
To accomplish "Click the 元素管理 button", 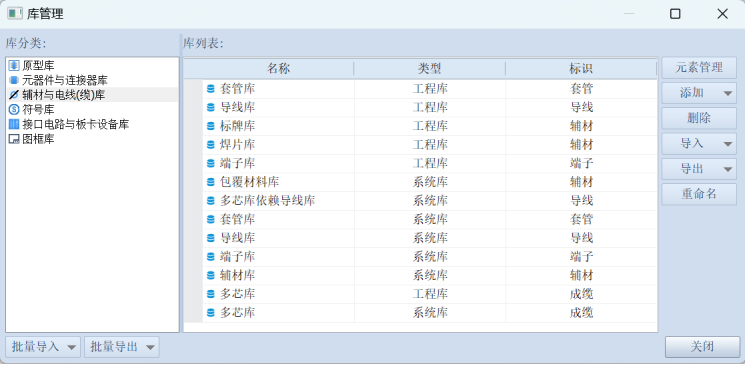I will 699,67.
